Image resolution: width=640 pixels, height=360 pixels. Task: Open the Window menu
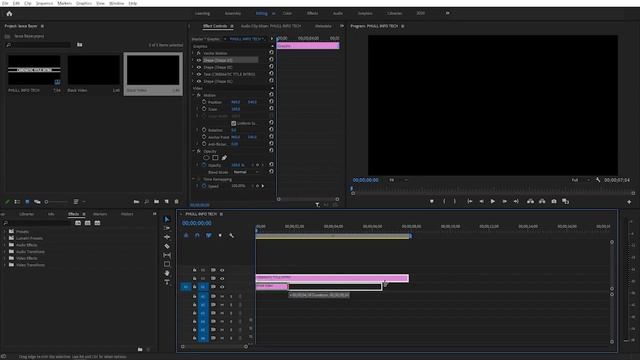click(x=116, y=3)
